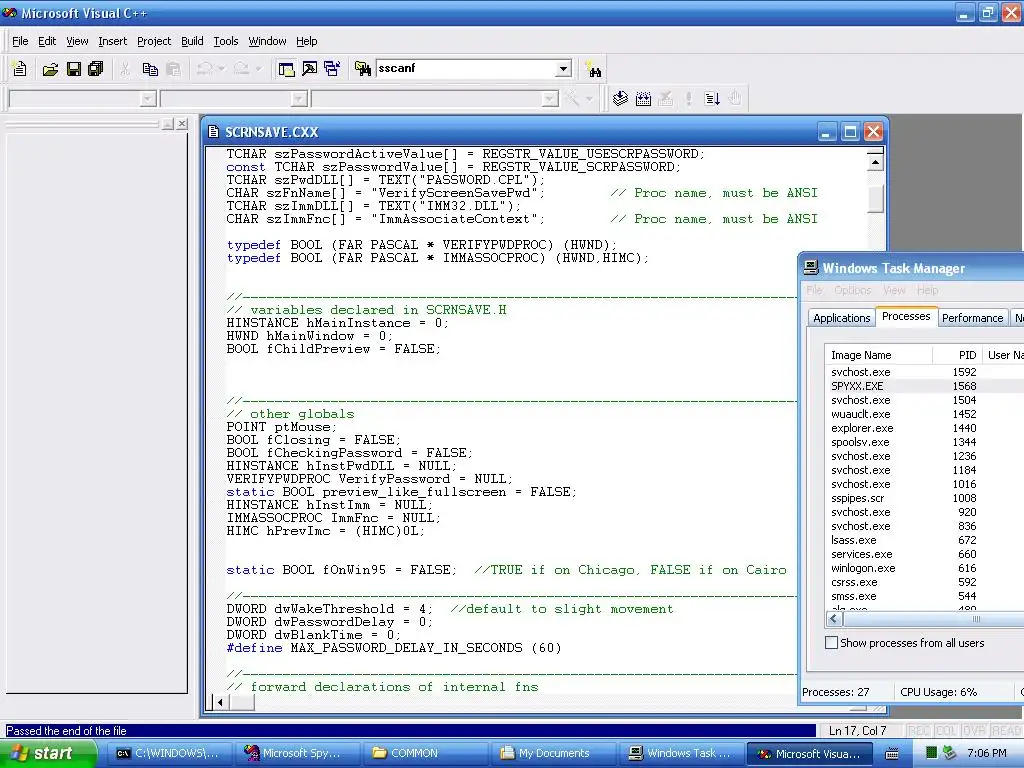Click the Ln 17, Col 7 status indicator
Screen dimensions: 1024x768
(x=857, y=731)
